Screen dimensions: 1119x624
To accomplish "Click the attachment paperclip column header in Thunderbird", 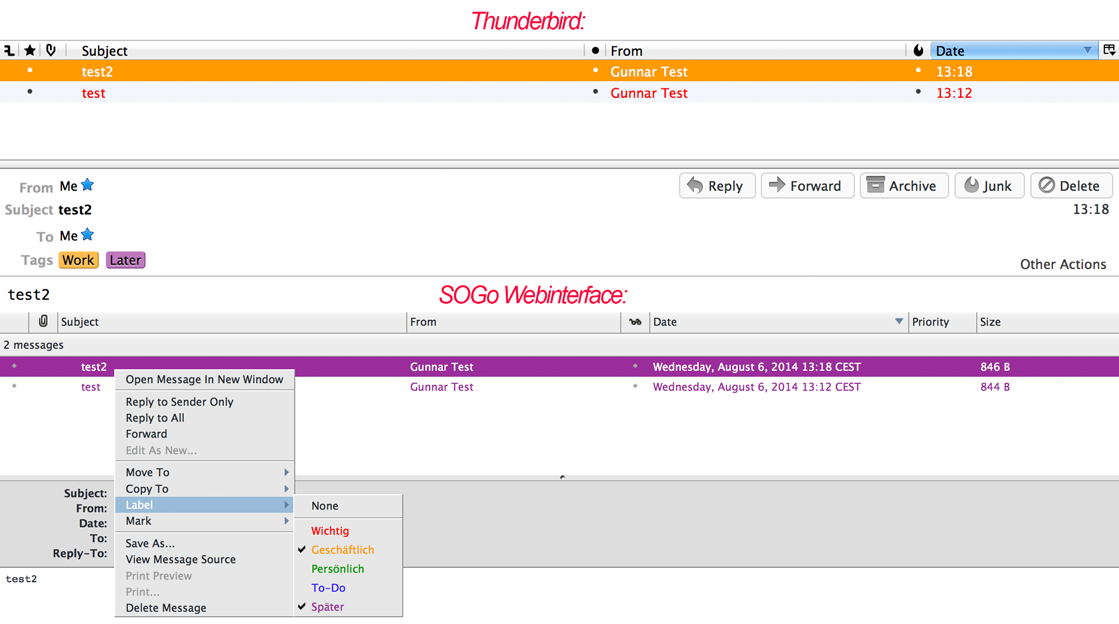I will (x=51, y=50).
